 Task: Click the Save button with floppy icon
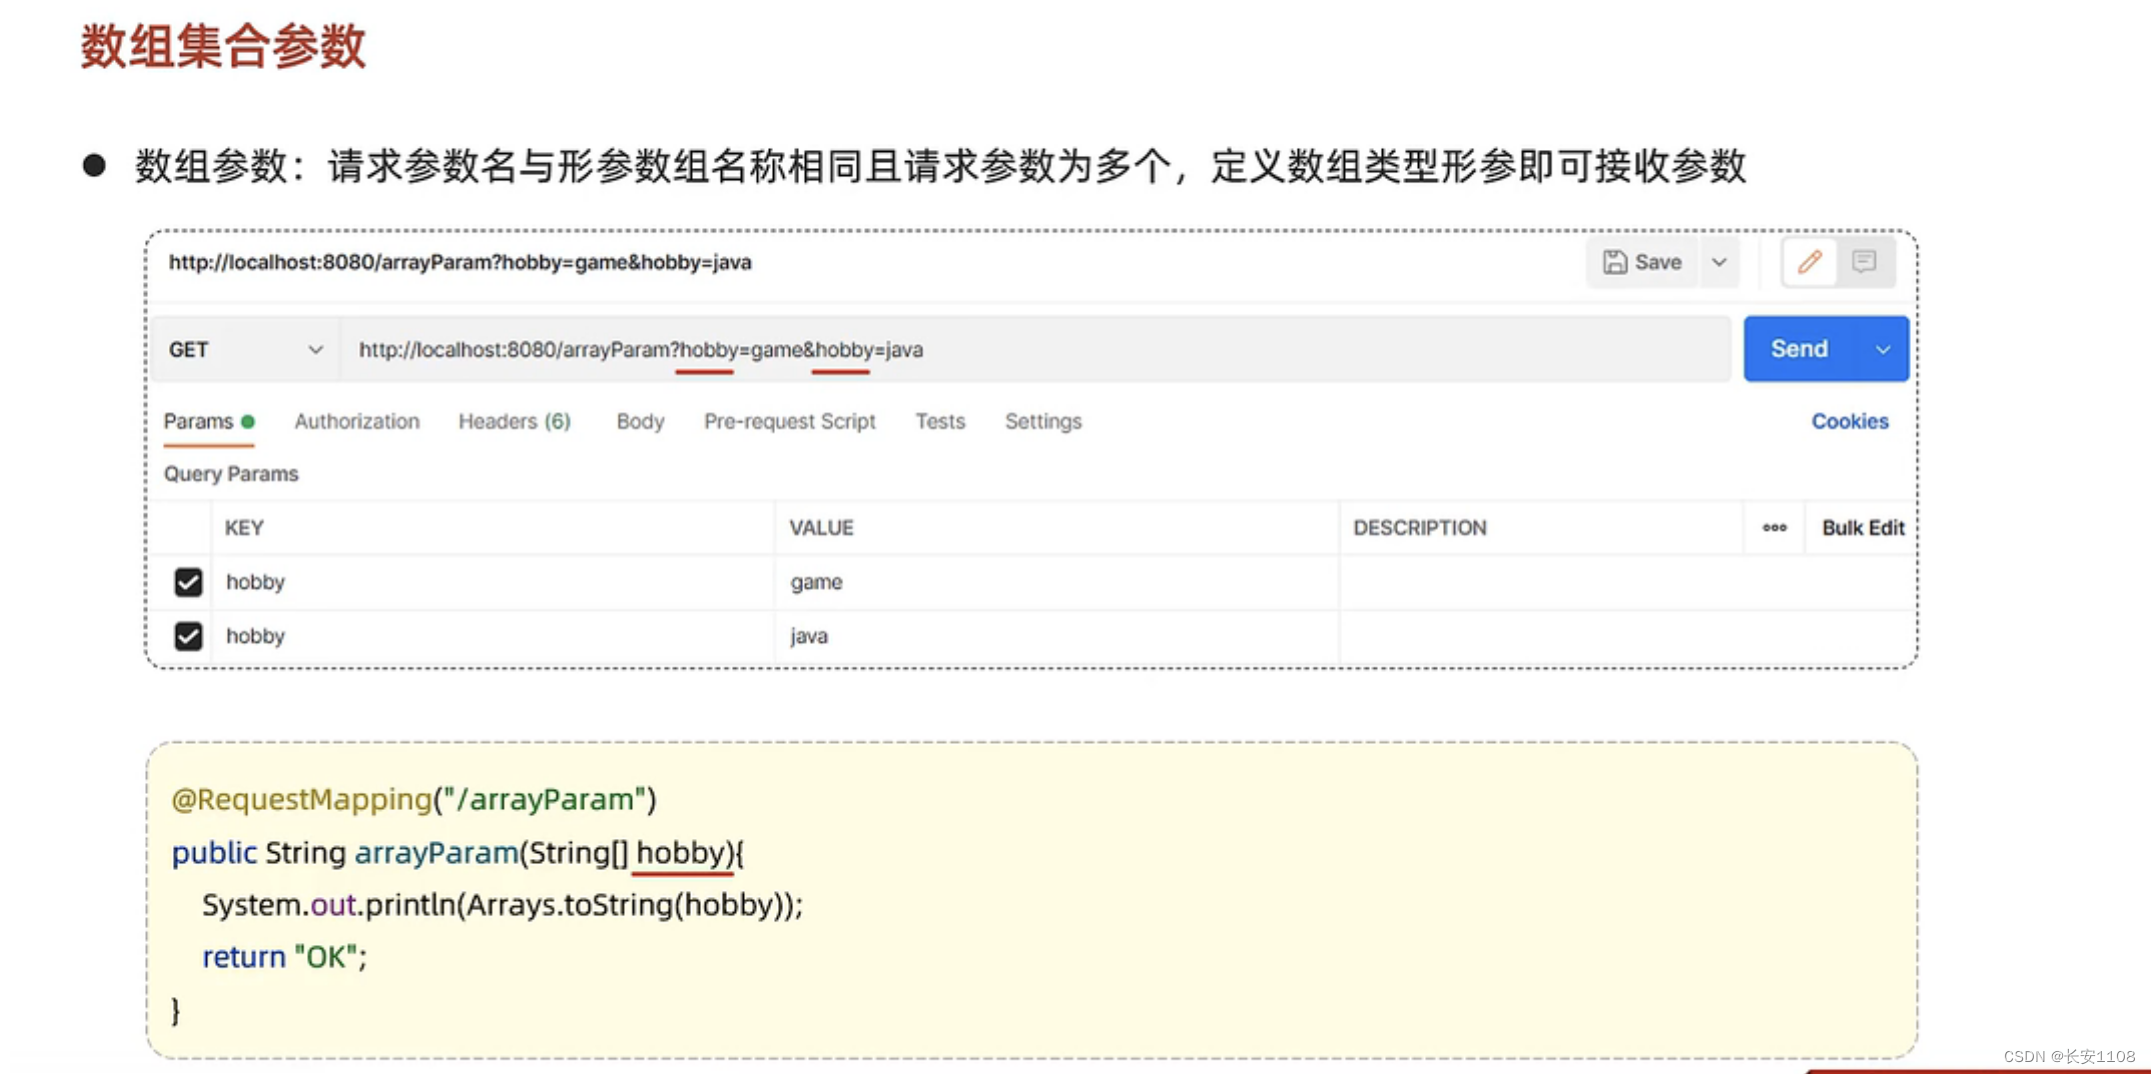[1642, 262]
